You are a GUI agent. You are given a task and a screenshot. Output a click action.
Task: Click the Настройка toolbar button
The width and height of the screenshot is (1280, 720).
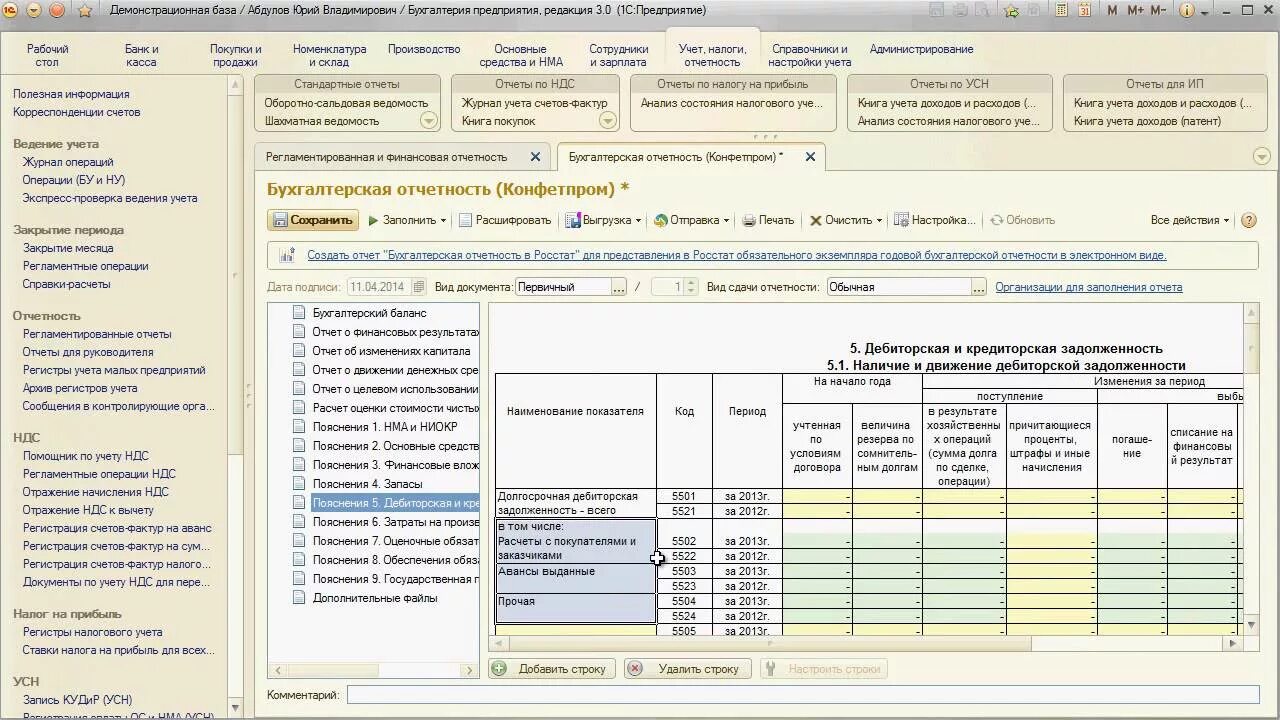pyautogui.click(x=934, y=220)
